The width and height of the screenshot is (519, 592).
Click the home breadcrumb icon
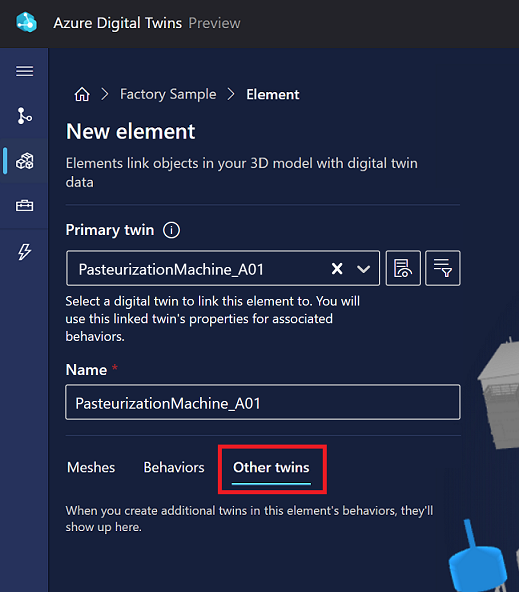tap(82, 94)
